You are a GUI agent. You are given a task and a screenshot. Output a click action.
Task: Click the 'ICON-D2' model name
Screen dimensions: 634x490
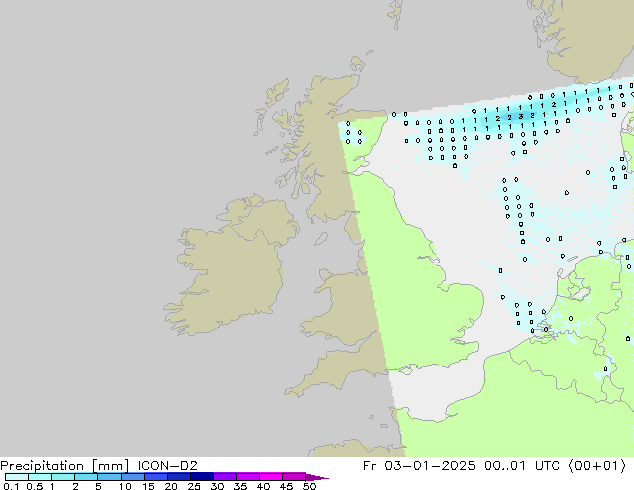[167, 466]
